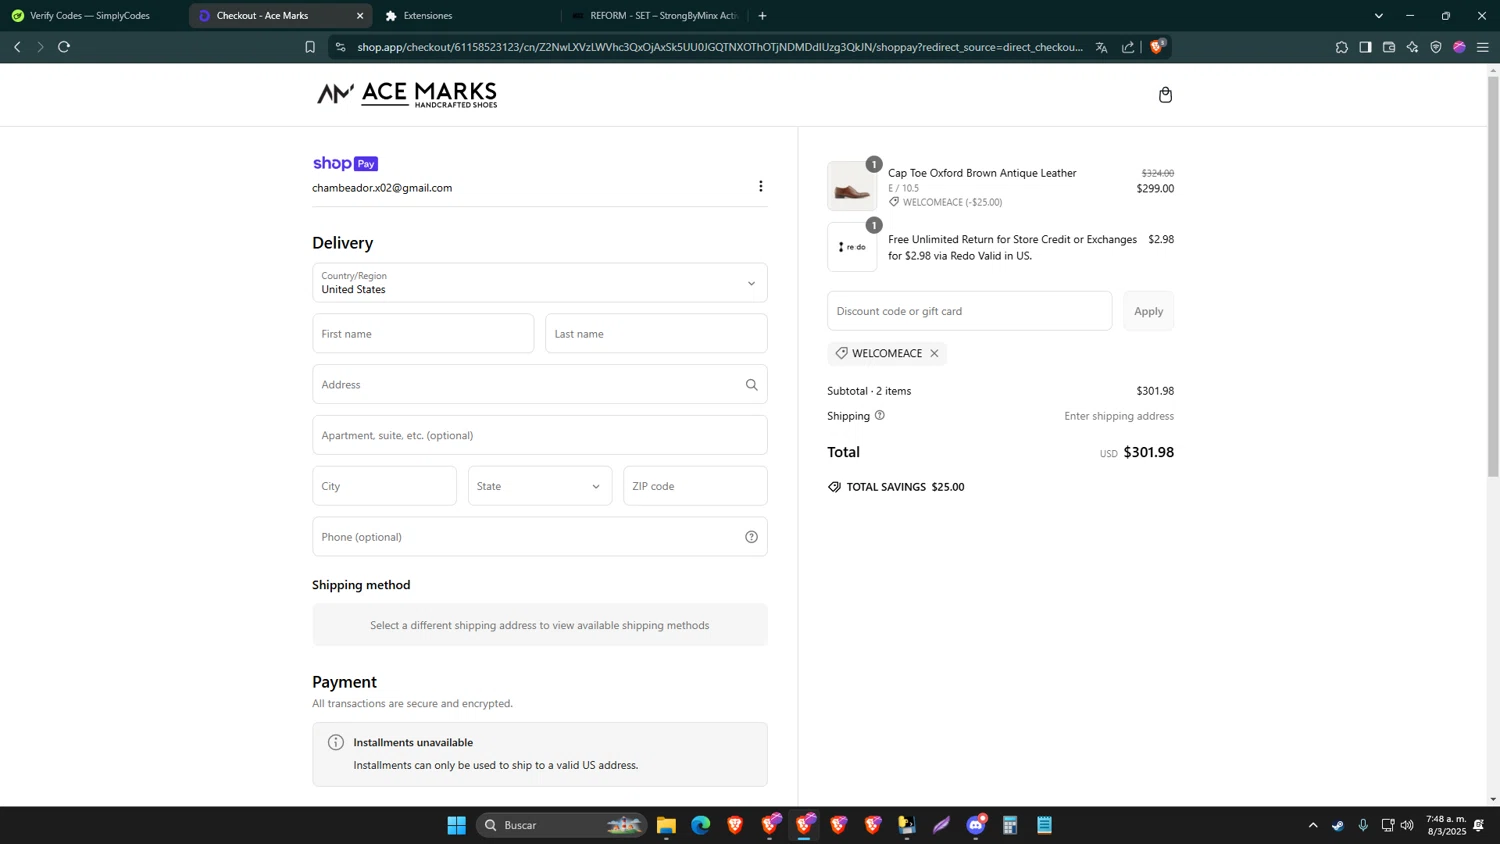Open the browser profile avatar
1500x844 pixels.
point(1459,47)
